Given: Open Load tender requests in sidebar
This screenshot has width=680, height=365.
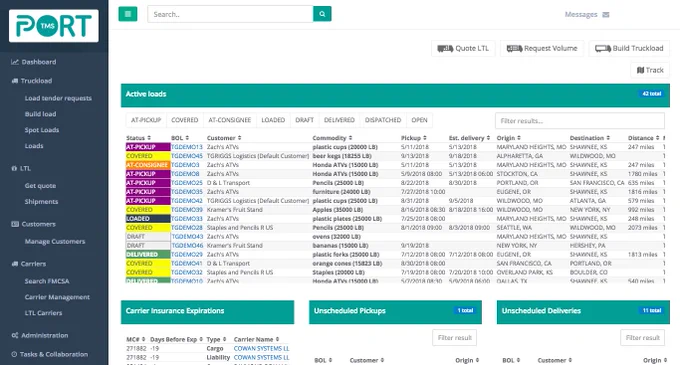Looking at the screenshot, I should (58, 98).
